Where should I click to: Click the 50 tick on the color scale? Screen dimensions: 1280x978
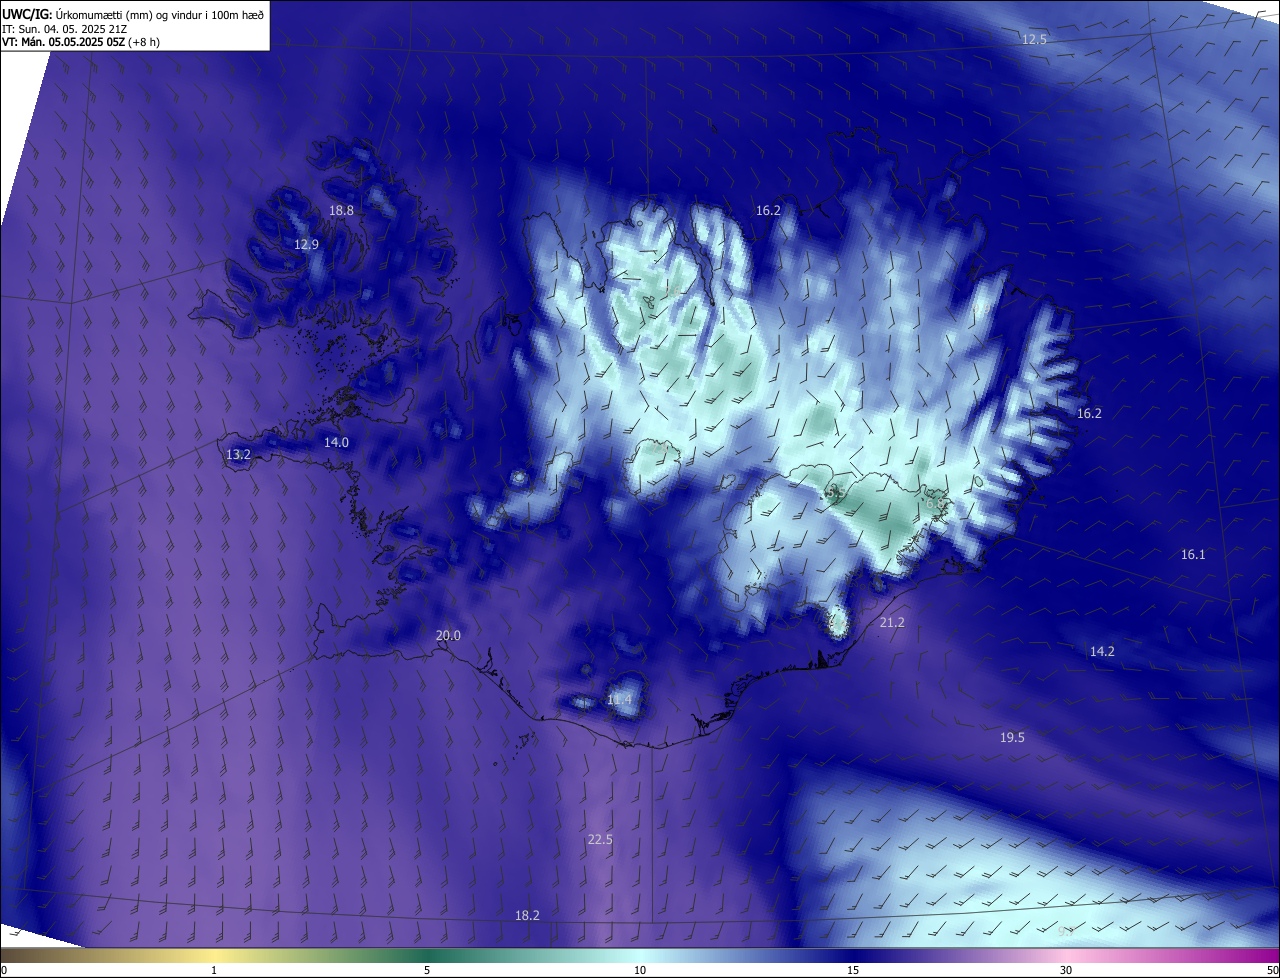point(1272,970)
